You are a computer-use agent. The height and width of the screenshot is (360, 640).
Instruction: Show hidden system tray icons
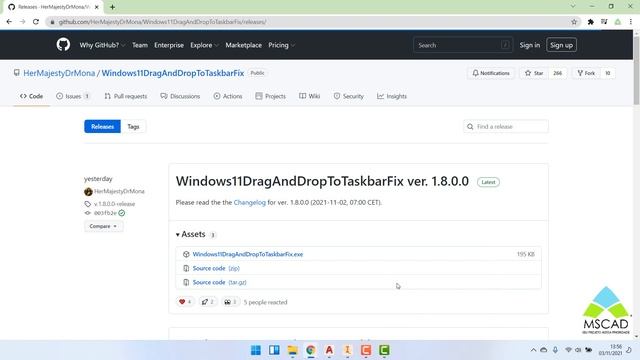point(533,350)
